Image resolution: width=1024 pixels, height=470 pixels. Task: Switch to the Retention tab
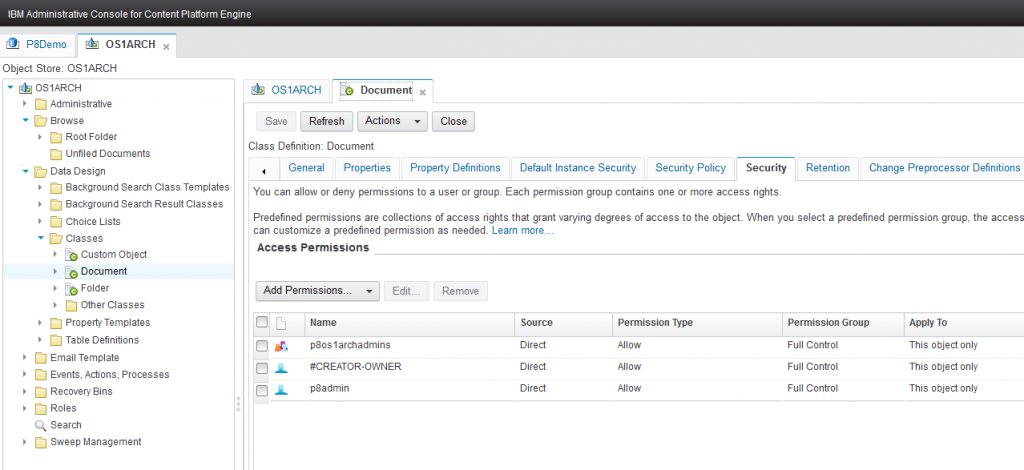827,168
